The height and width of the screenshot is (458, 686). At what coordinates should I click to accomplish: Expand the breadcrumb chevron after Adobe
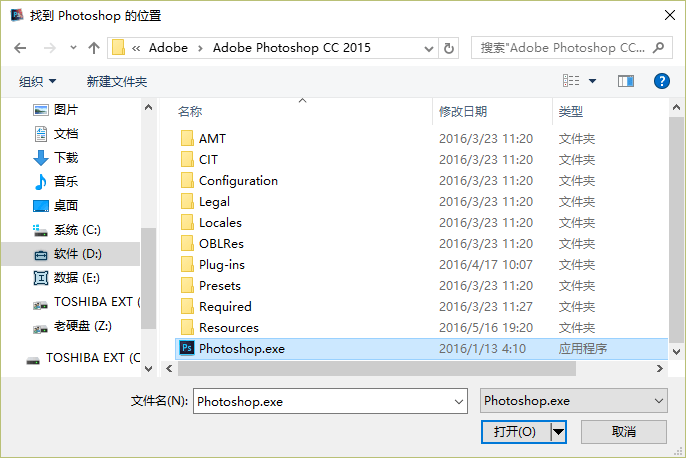(200, 48)
